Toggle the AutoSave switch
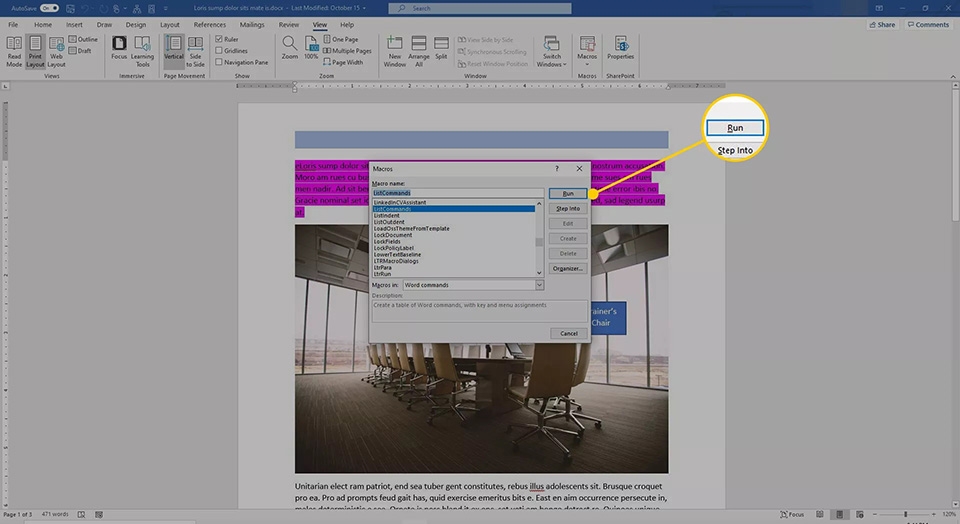Image resolution: width=960 pixels, height=524 pixels. click(x=49, y=8)
